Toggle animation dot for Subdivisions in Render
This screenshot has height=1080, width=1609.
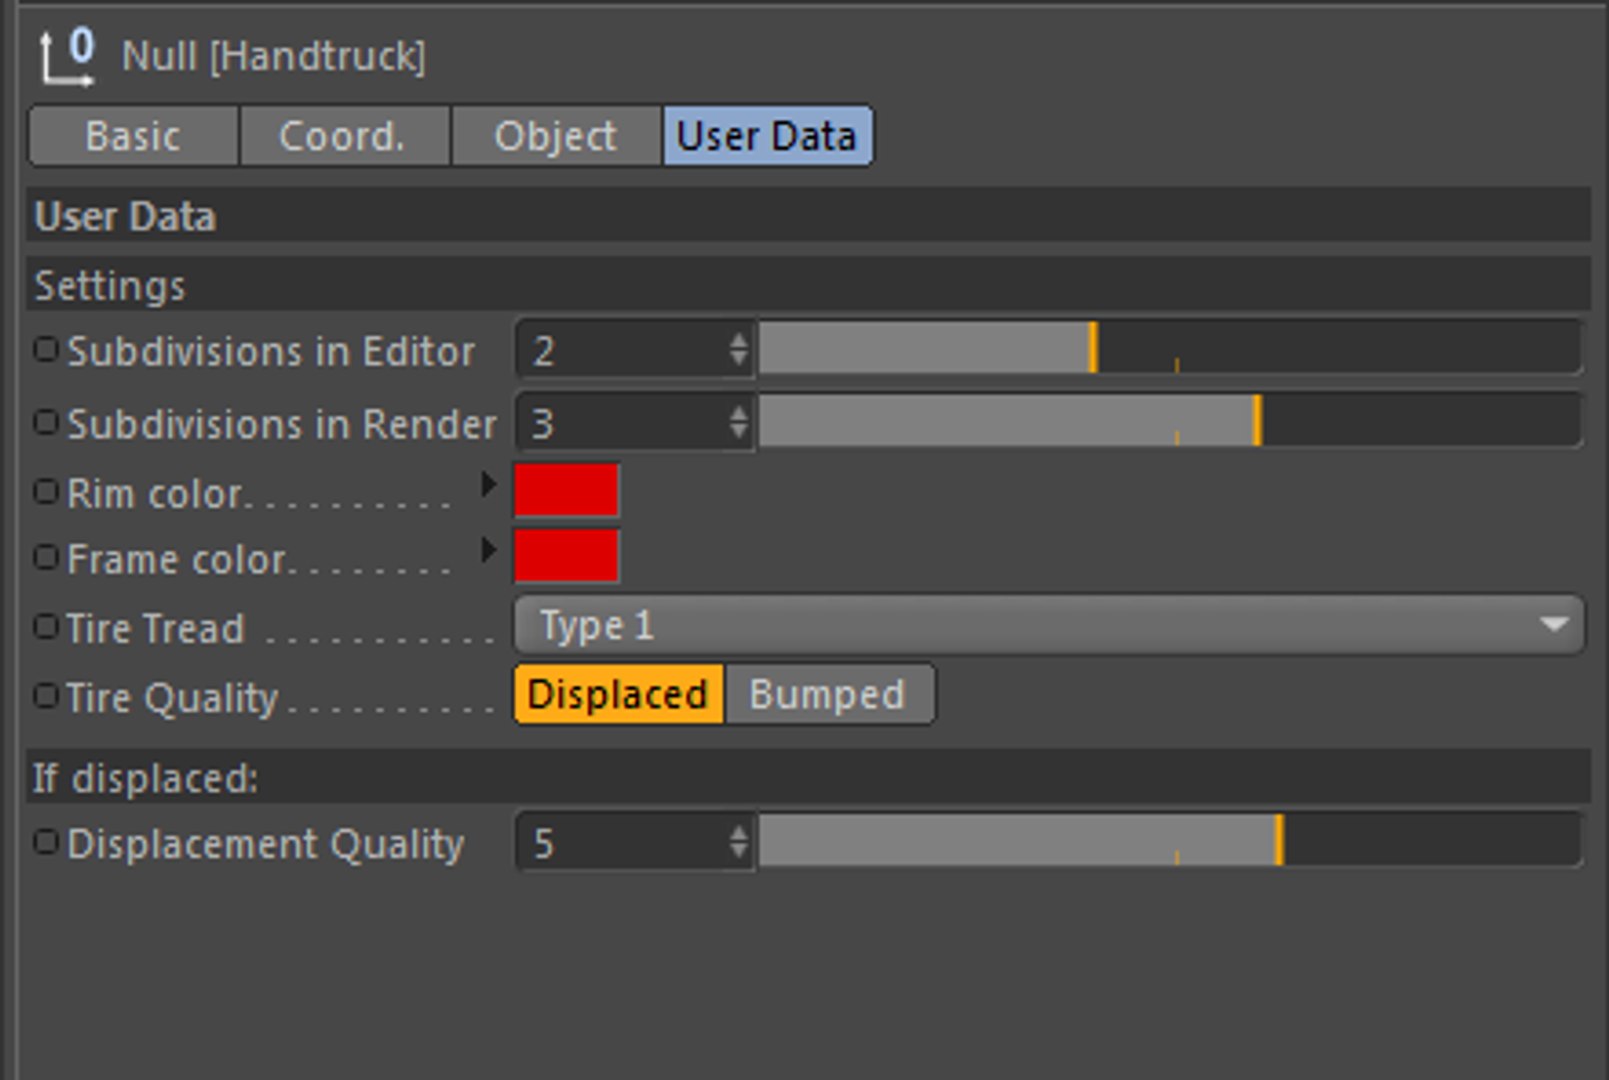tap(46, 422)
